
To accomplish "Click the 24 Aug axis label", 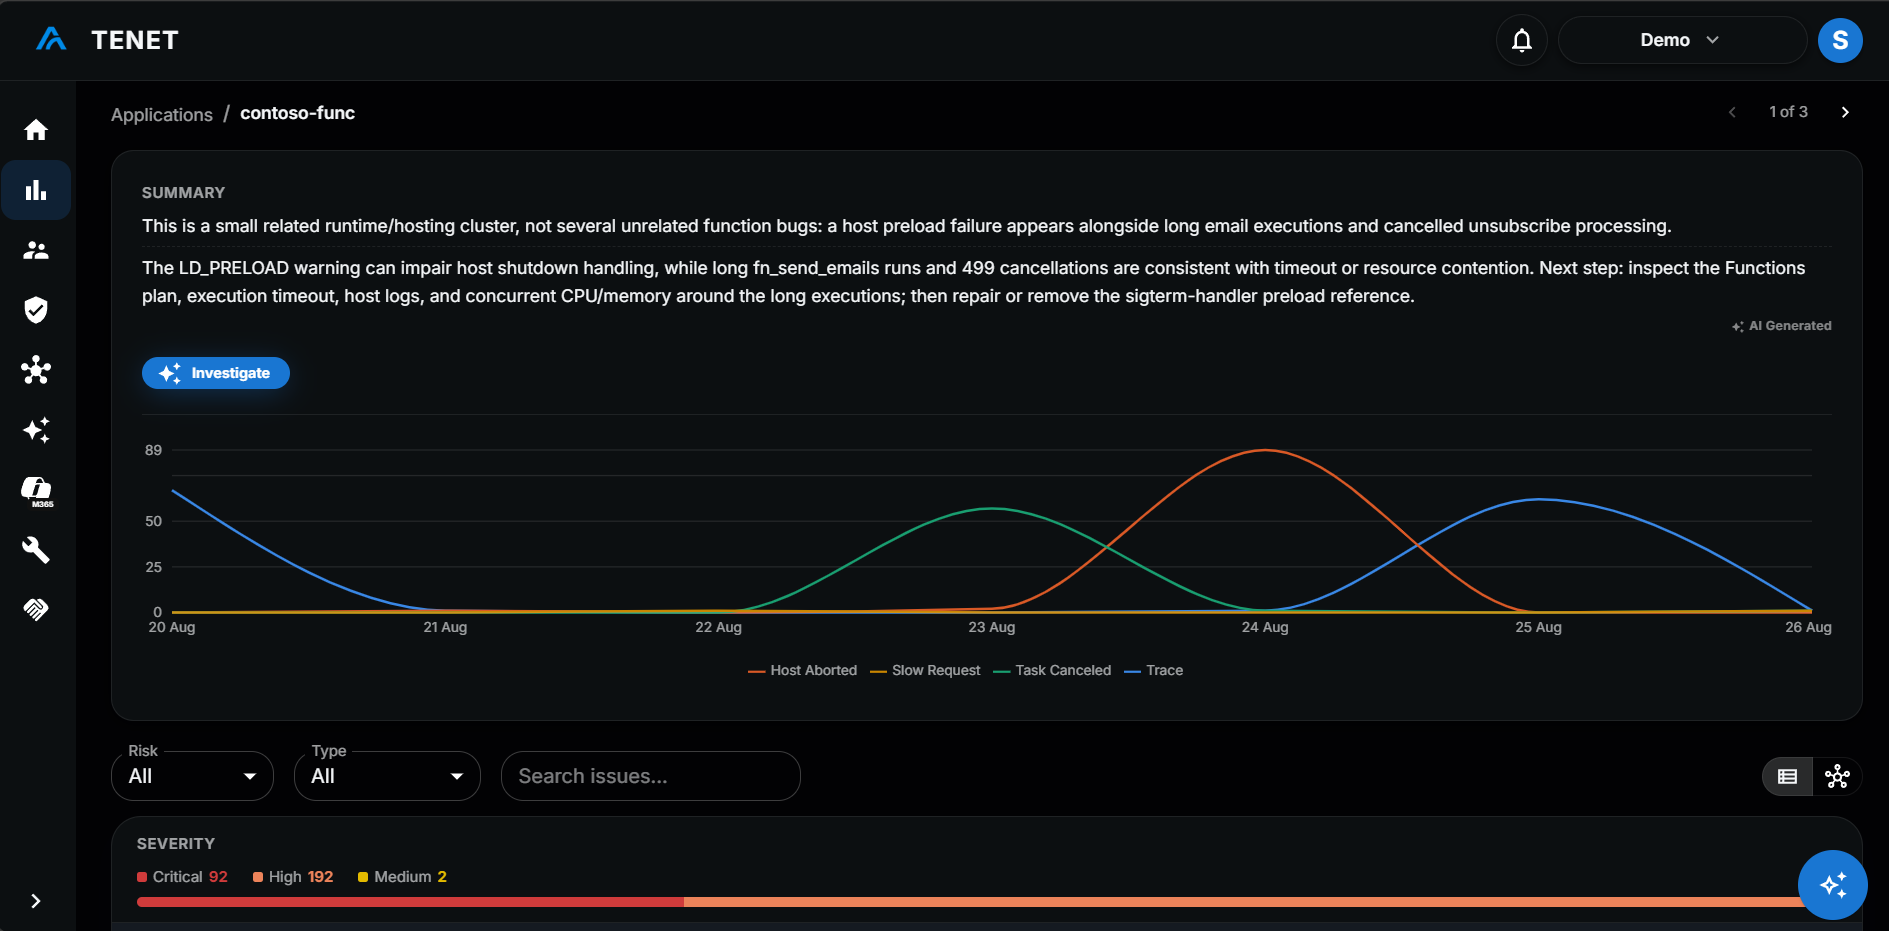I will 1265,627.
